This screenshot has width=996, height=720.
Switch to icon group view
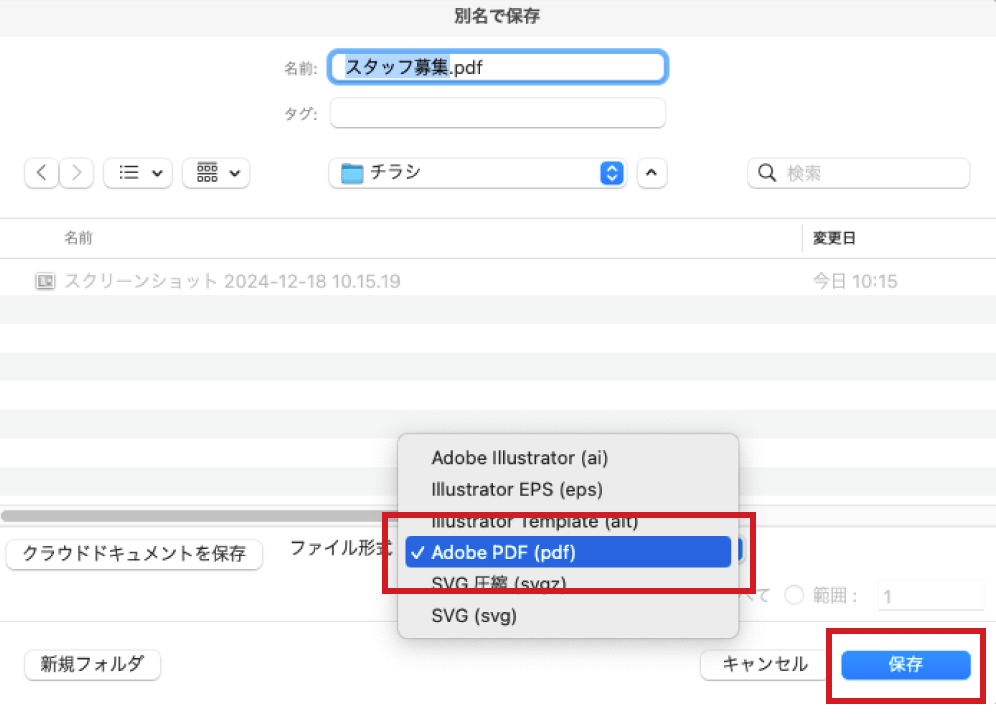208,172
